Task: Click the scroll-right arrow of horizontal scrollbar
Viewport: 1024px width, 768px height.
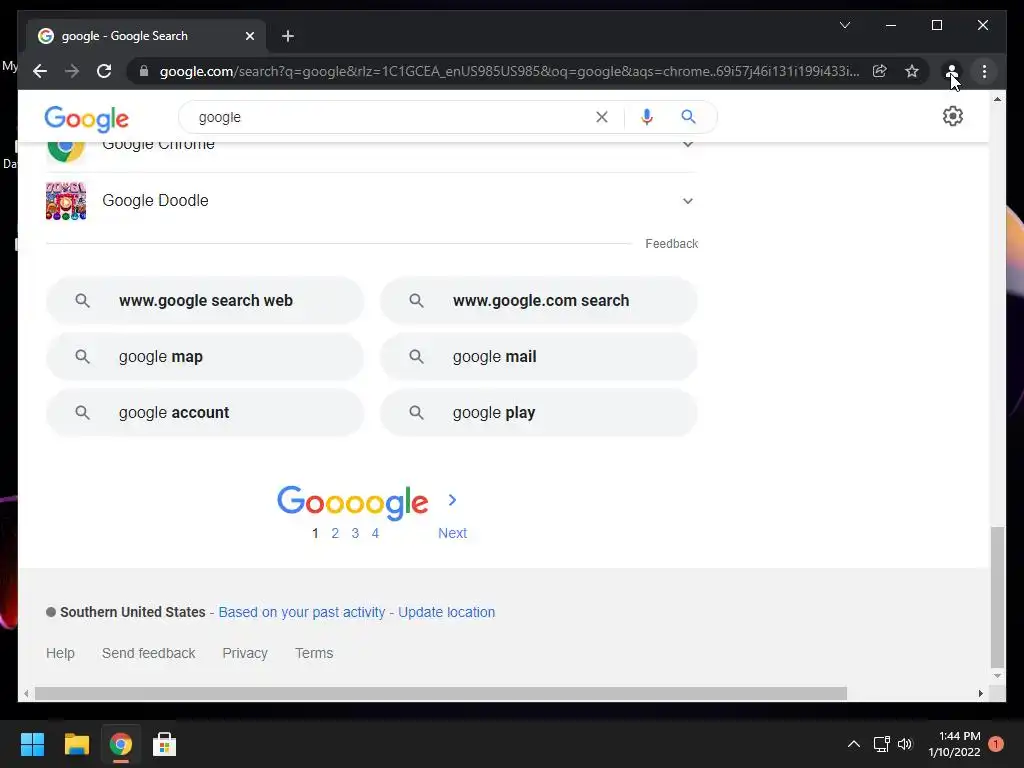Action: 980,694
